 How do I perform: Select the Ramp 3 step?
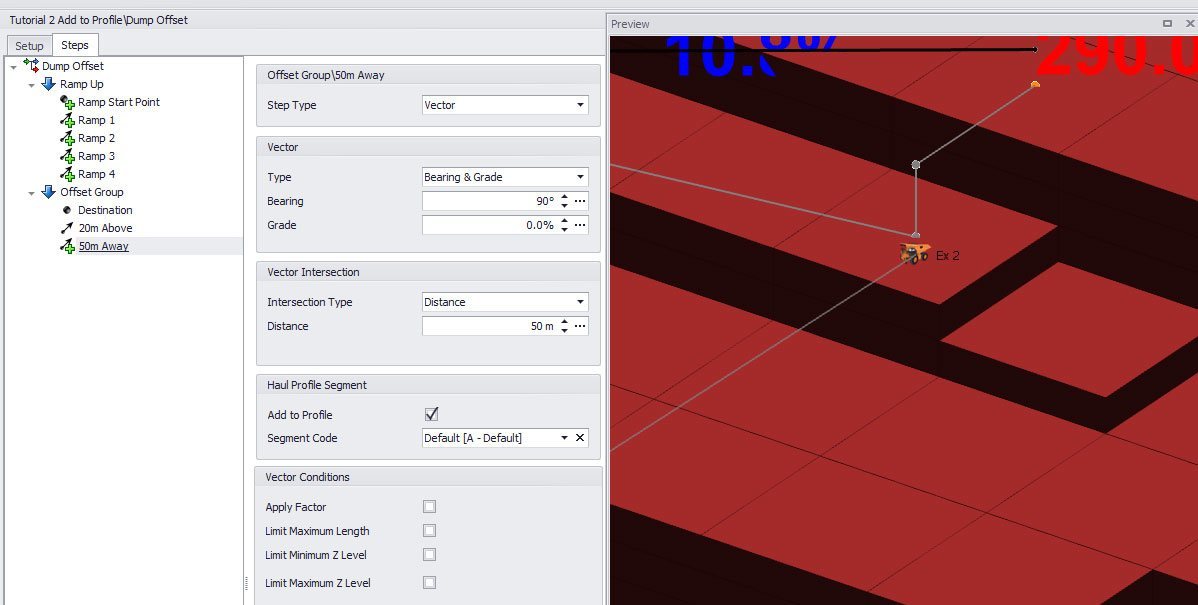96,156
